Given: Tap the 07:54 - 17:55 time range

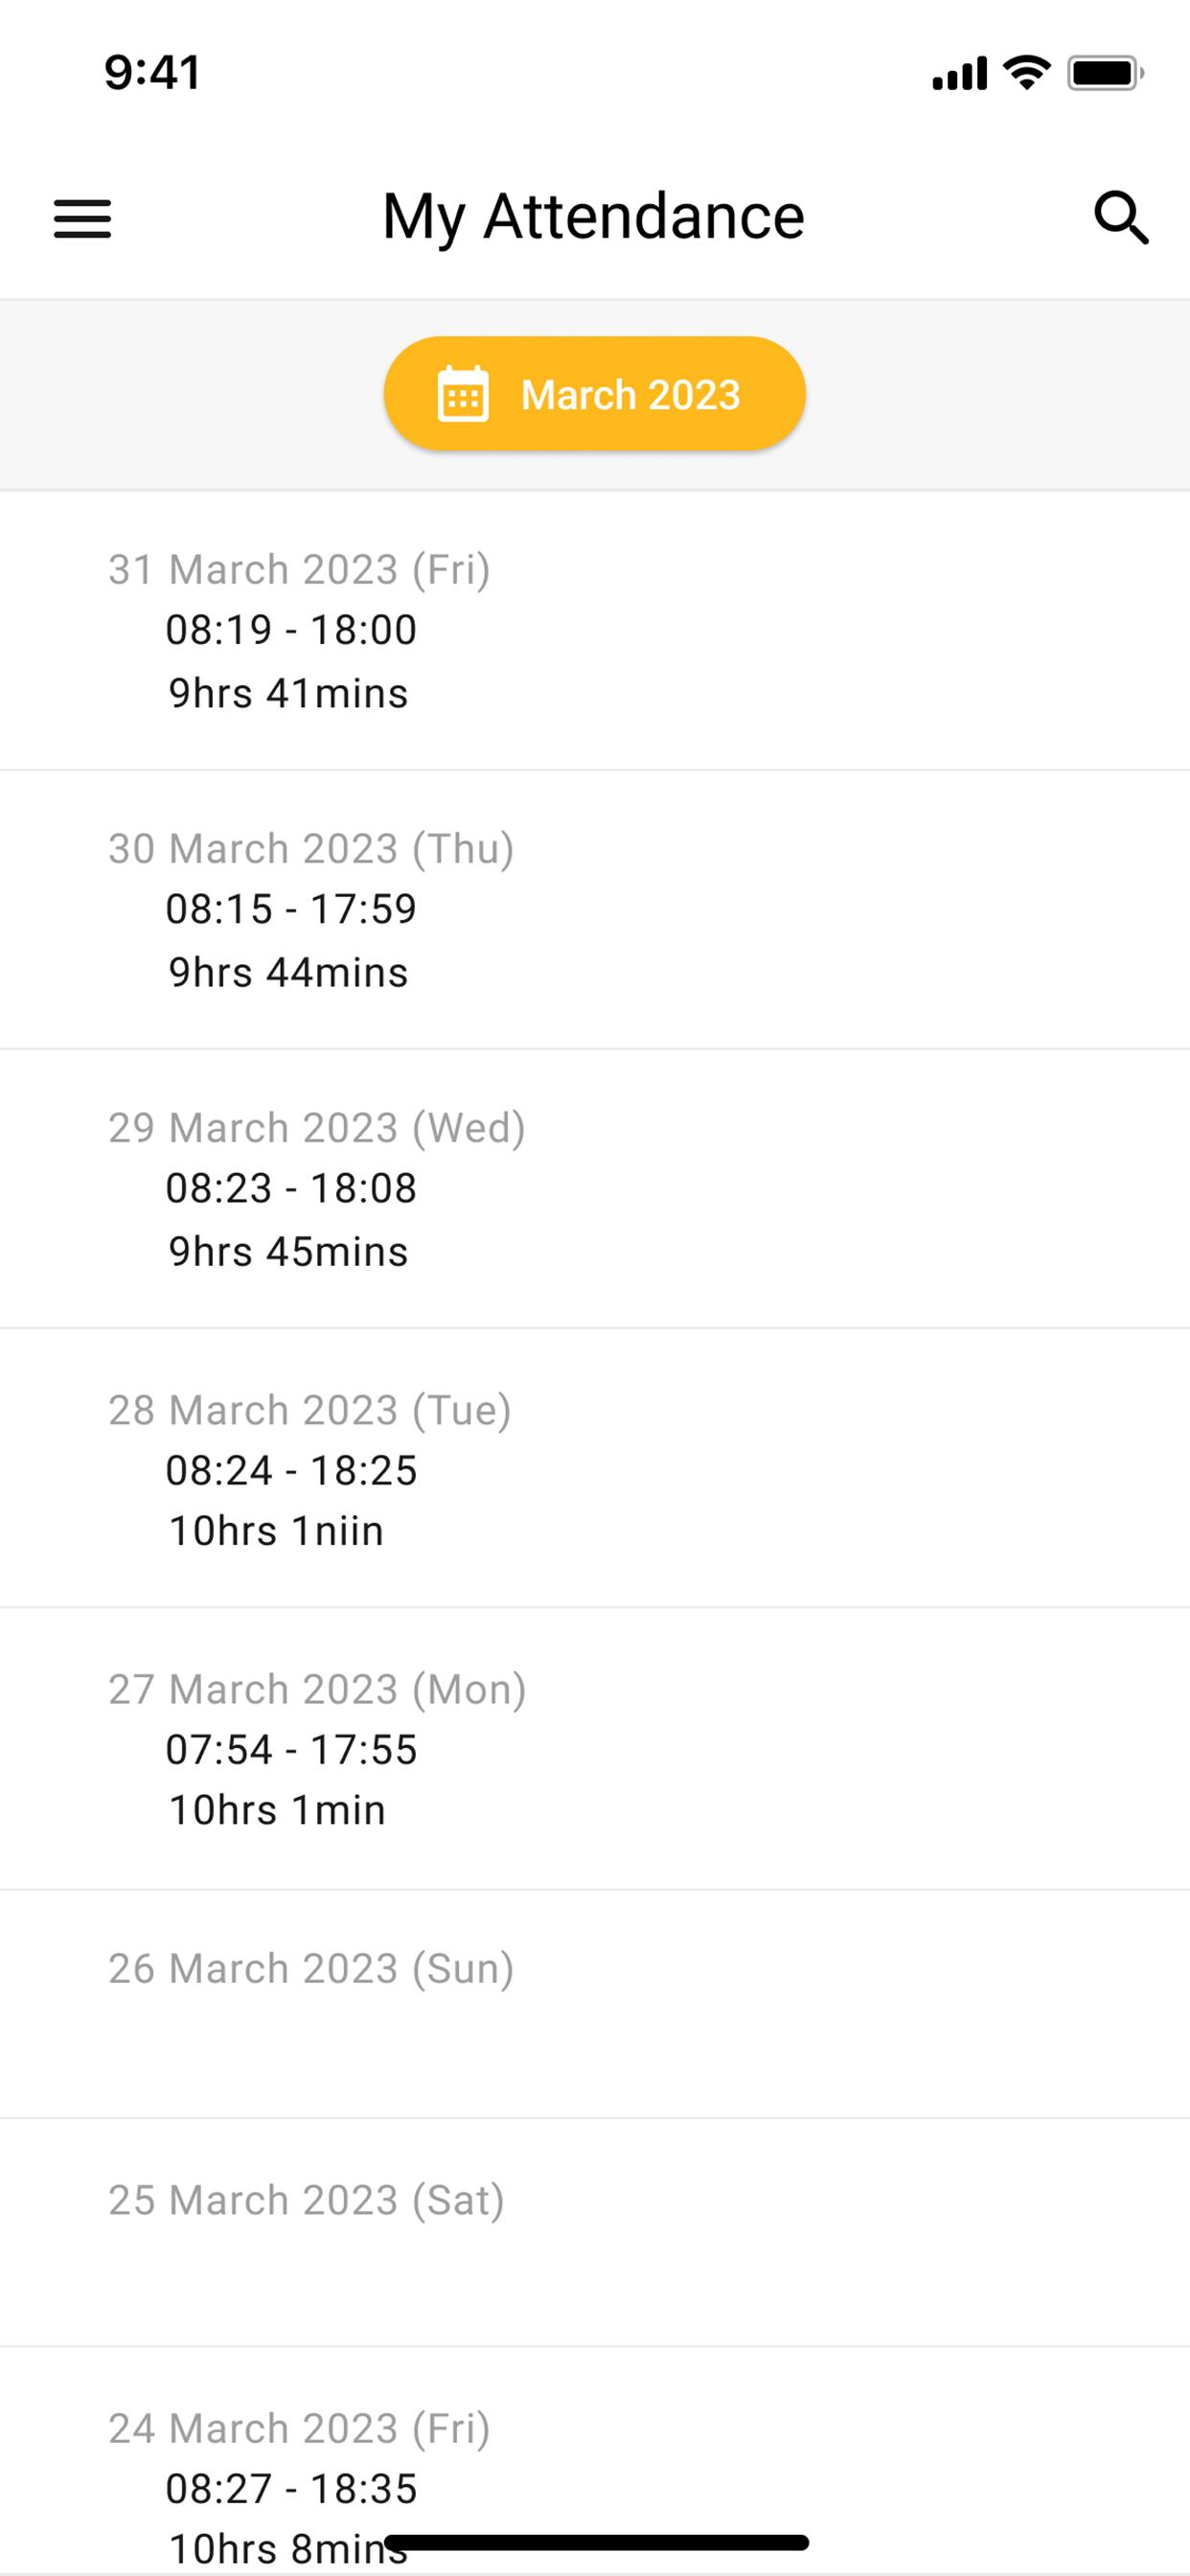Looking at the screenshot, I should click(291, 1749).
